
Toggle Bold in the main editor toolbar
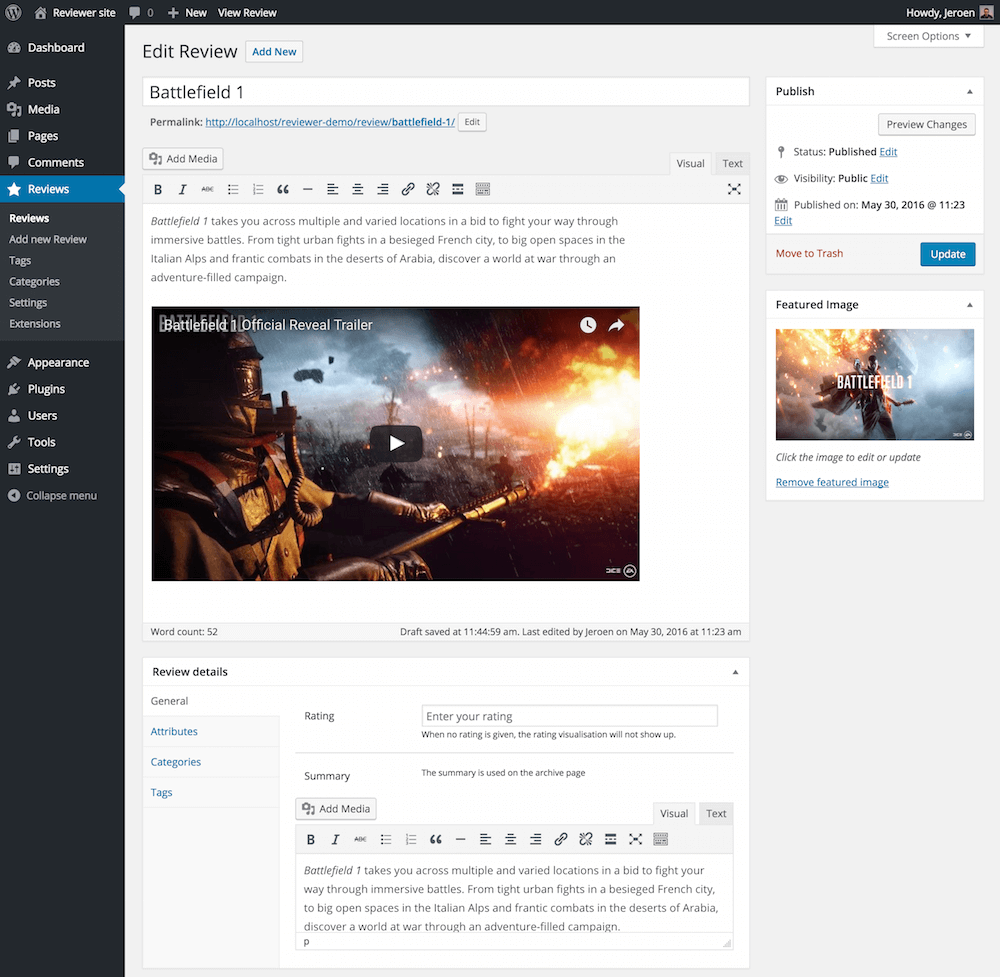pos(157,189)
